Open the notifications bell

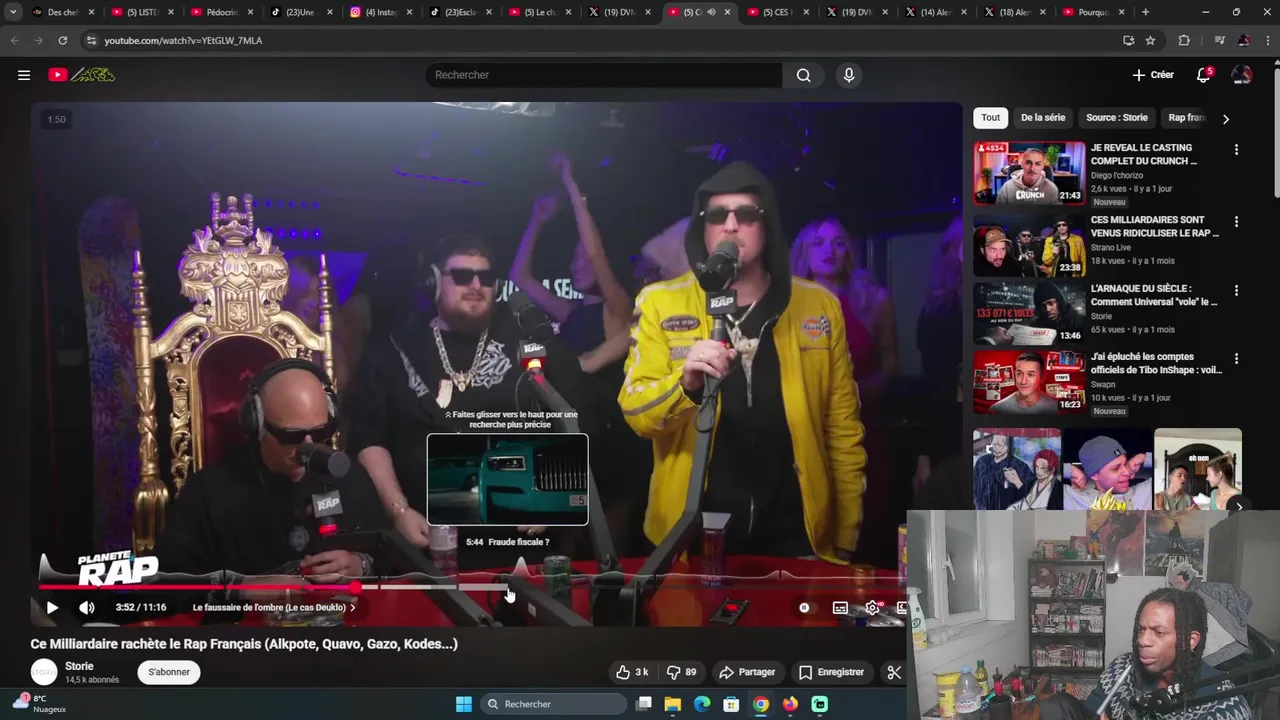point(1203,75)
